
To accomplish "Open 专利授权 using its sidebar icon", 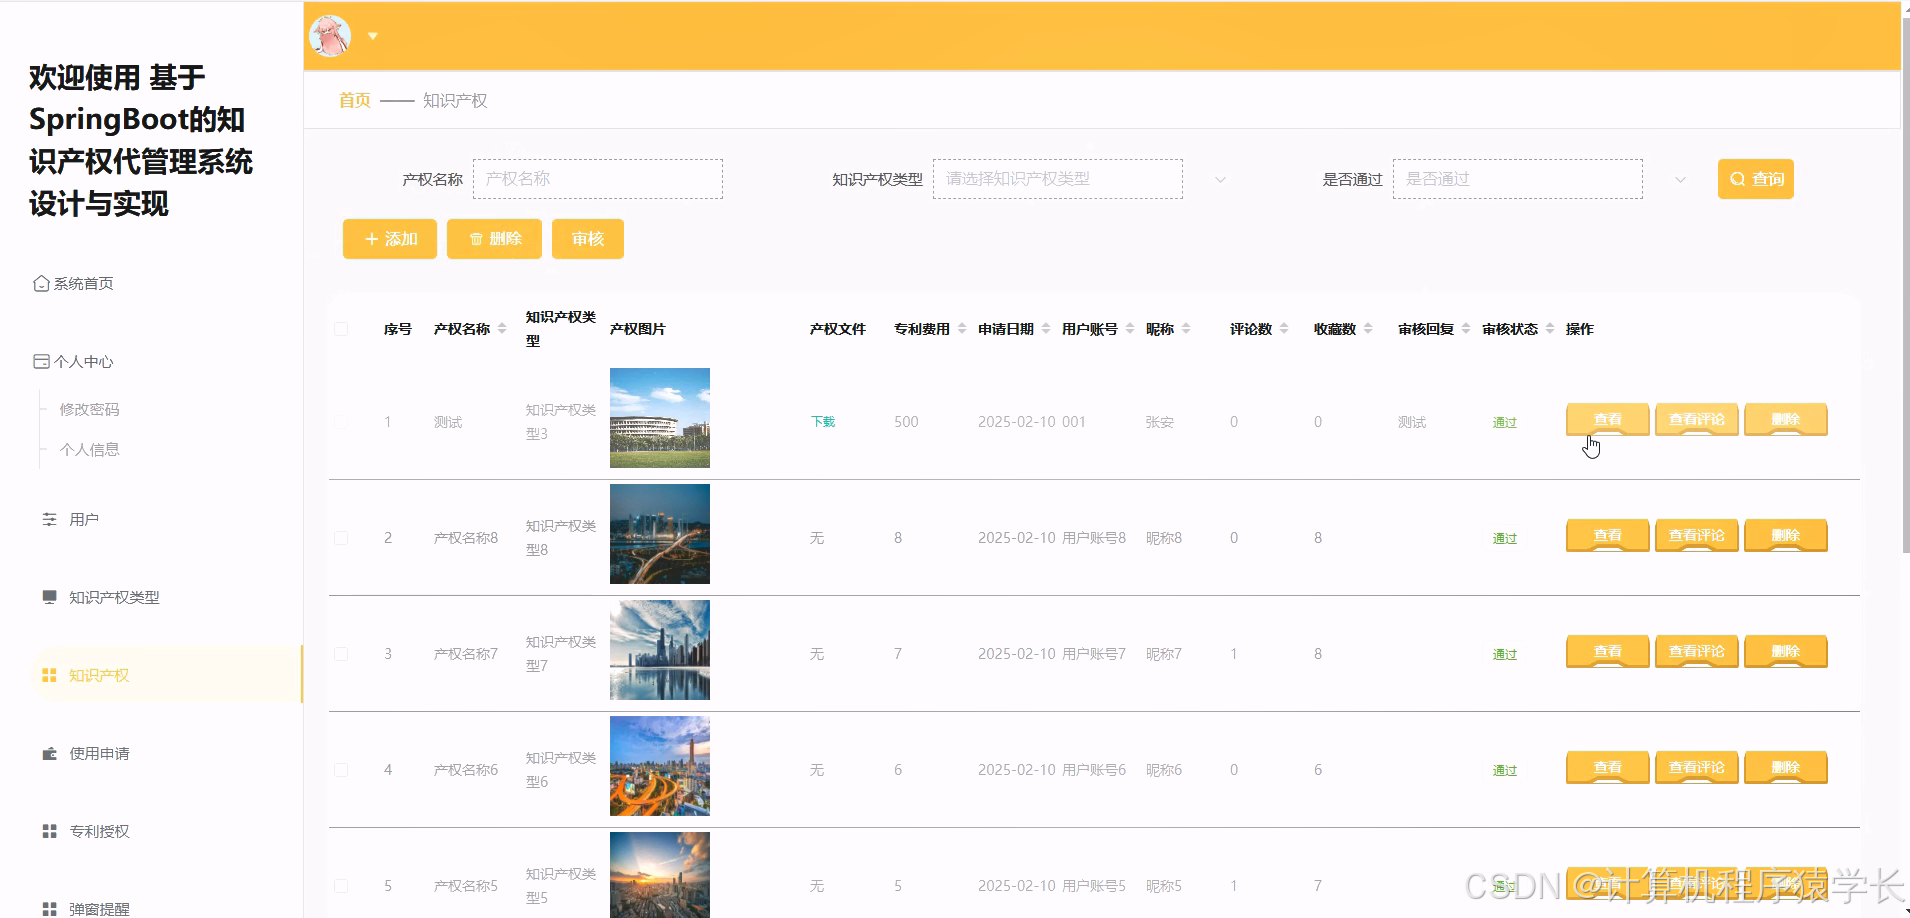I will tap(47, 830).
